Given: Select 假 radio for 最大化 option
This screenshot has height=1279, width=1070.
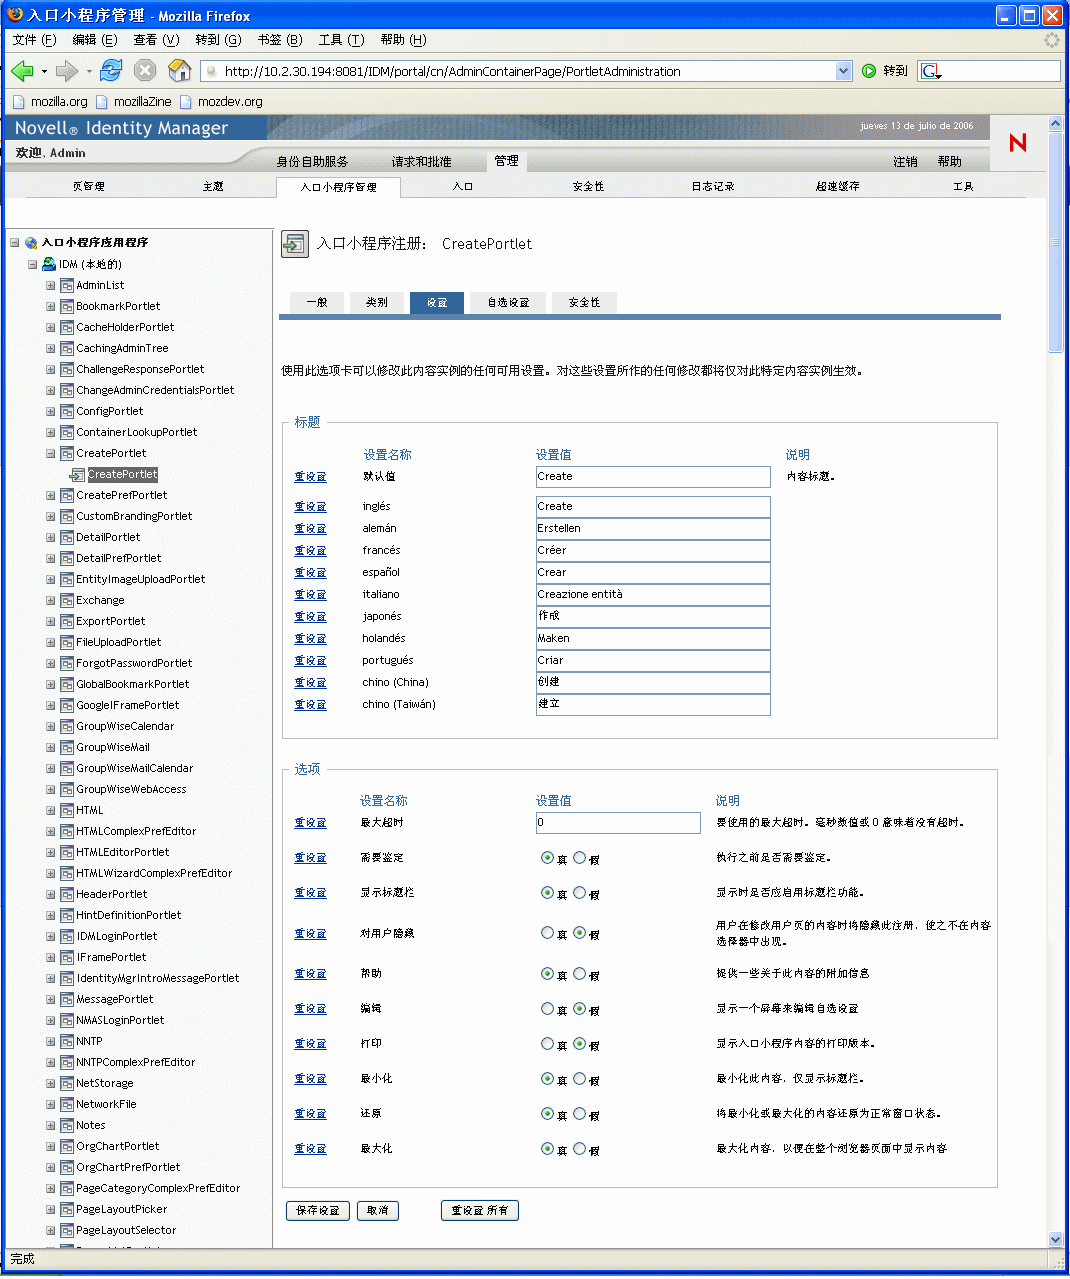Looking at the screenshot, I should click(x=579, y=1149).
